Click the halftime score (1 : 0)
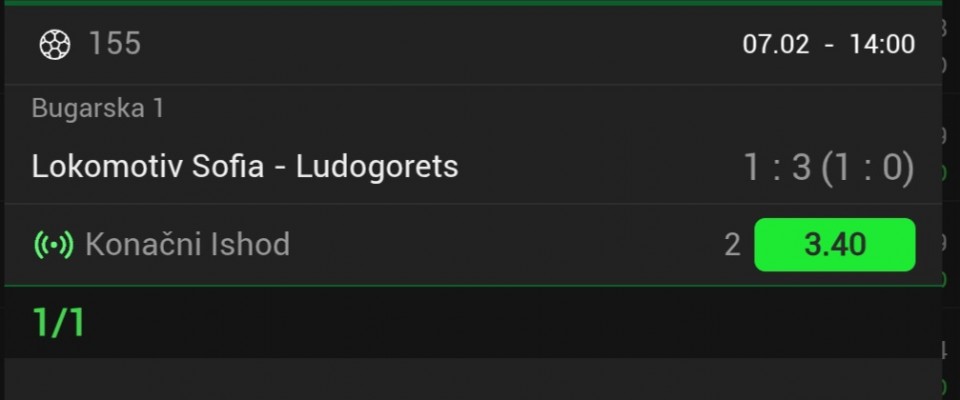The image size is (960, 400). [868, 167]
